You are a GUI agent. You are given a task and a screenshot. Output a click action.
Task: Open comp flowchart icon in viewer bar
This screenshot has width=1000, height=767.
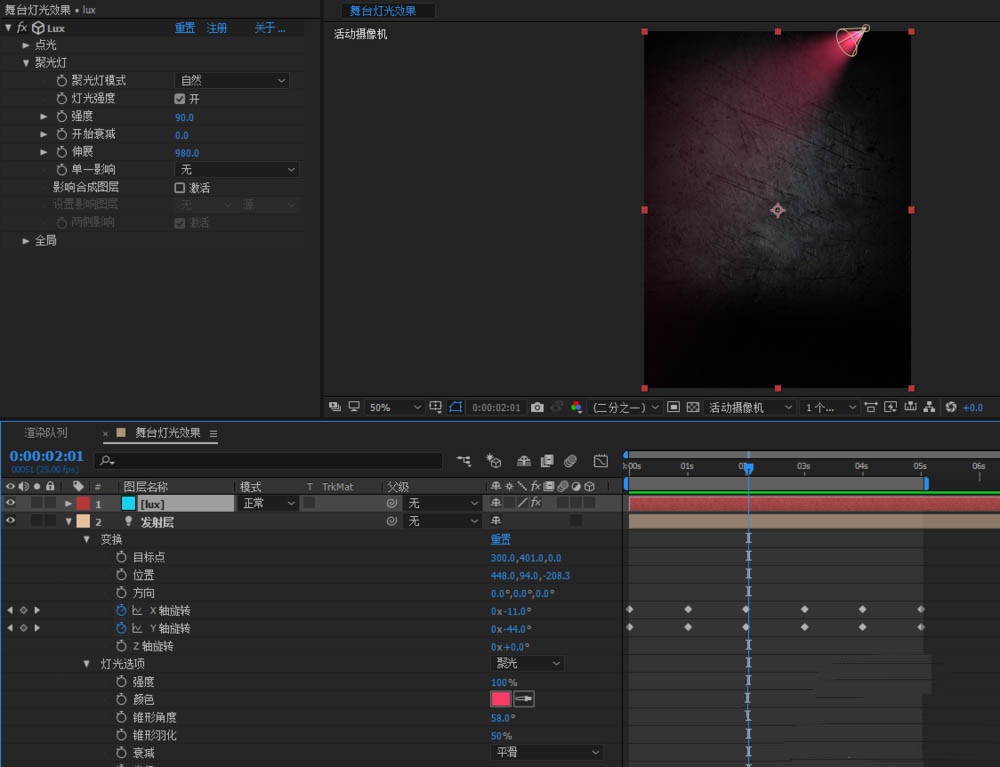(929, 407)
